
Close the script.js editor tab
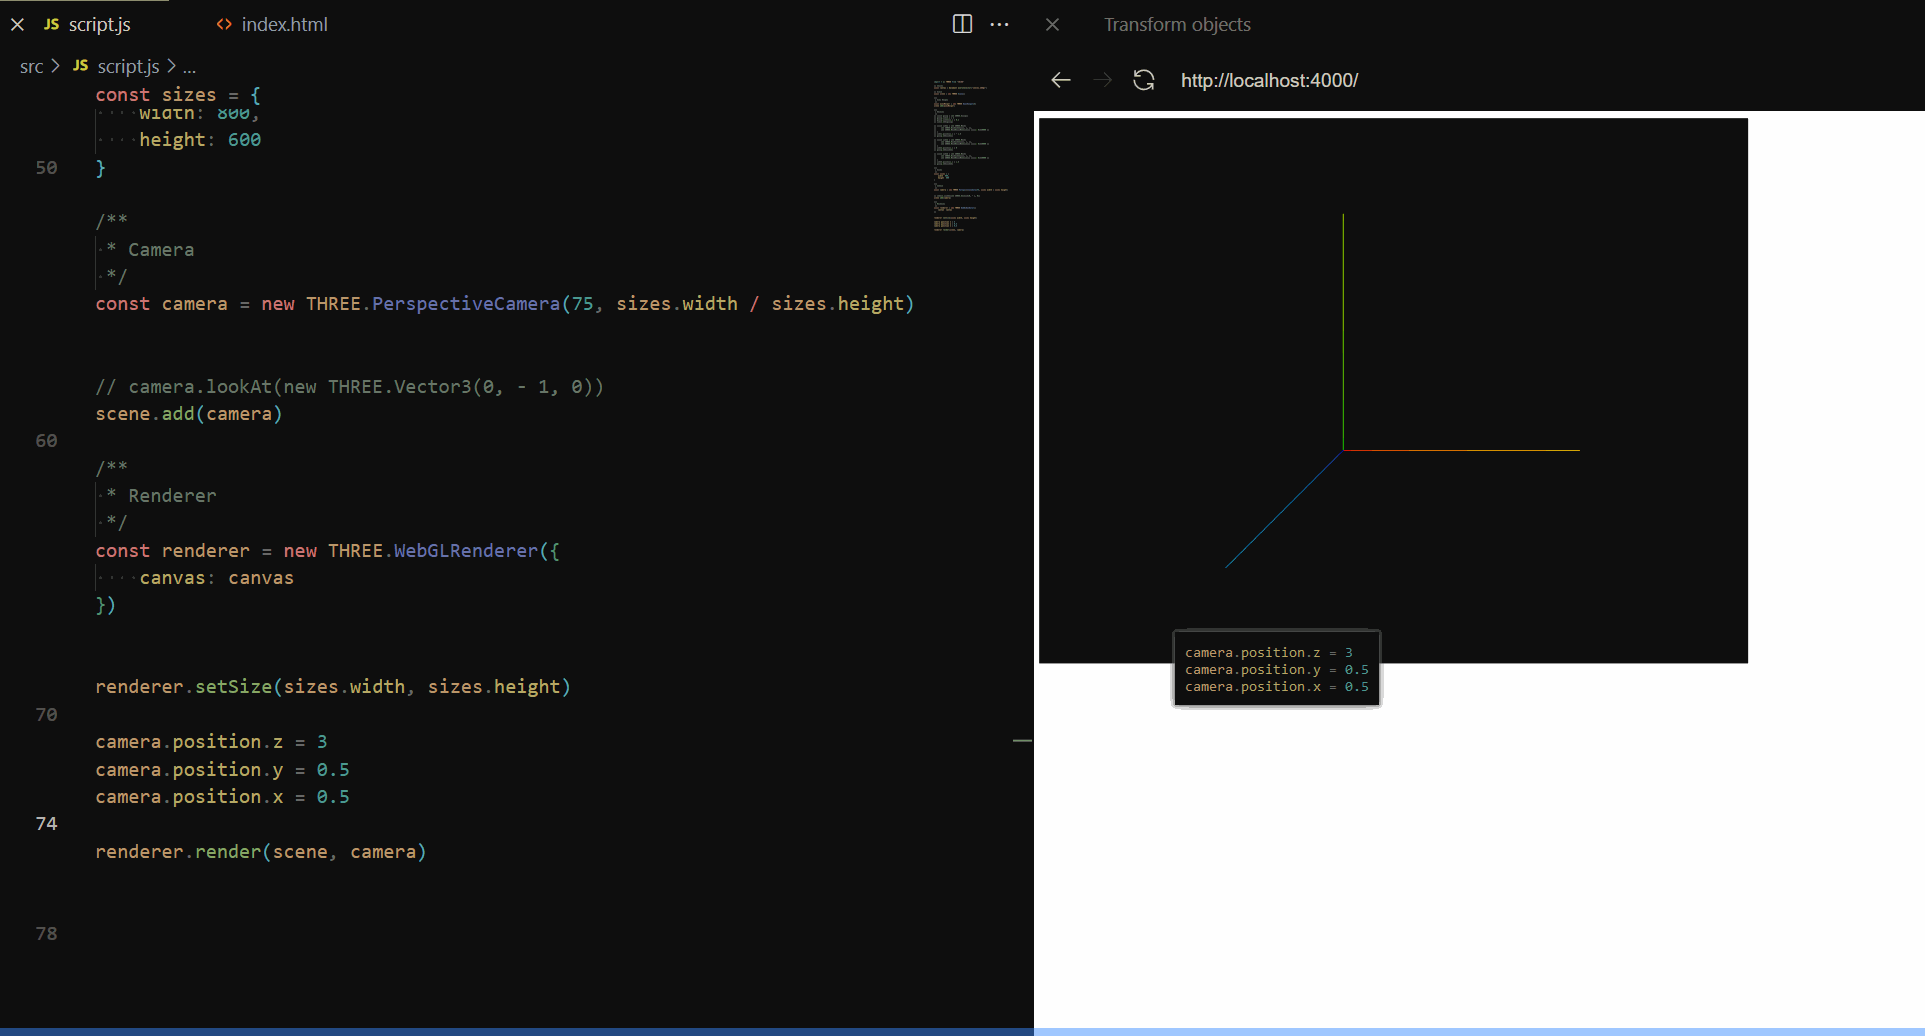point(17,25)
